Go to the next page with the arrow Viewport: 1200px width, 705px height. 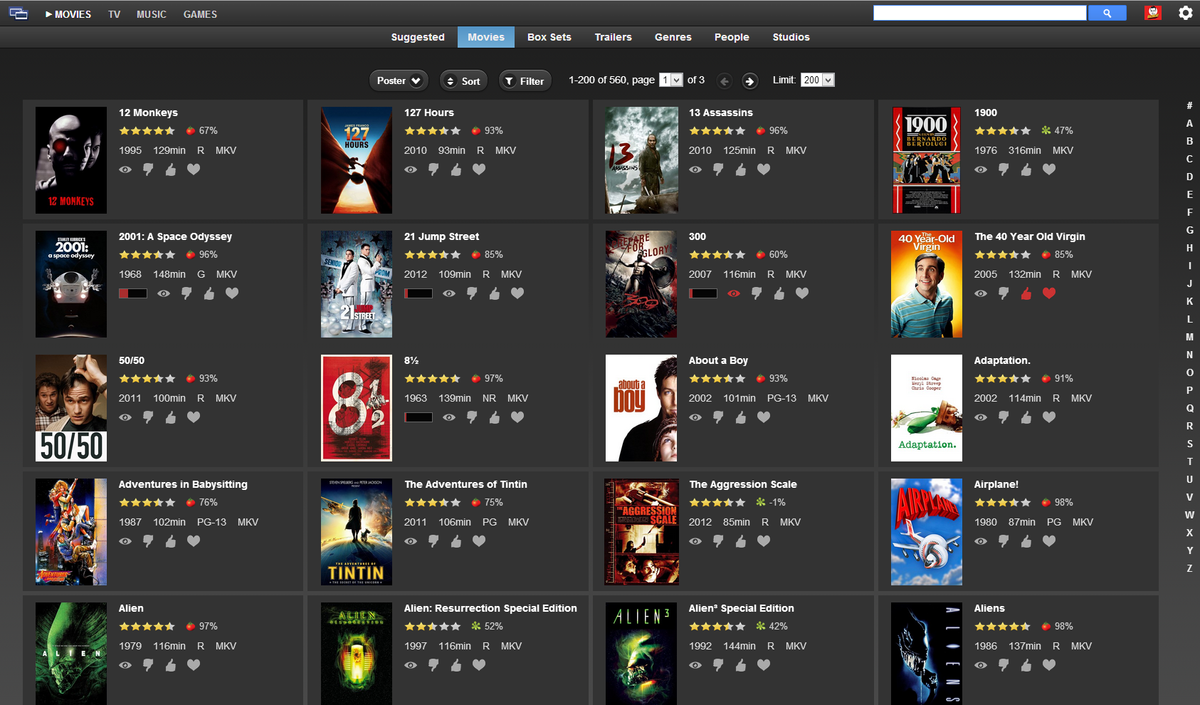(750, 80)
